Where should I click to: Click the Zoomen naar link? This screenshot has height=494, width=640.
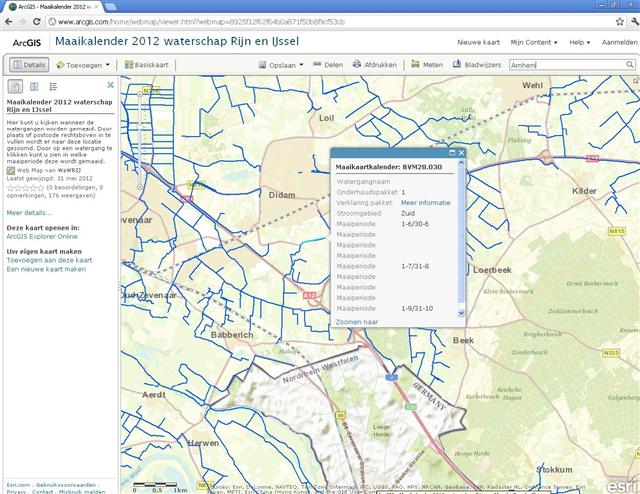click(x=357, y=322)
